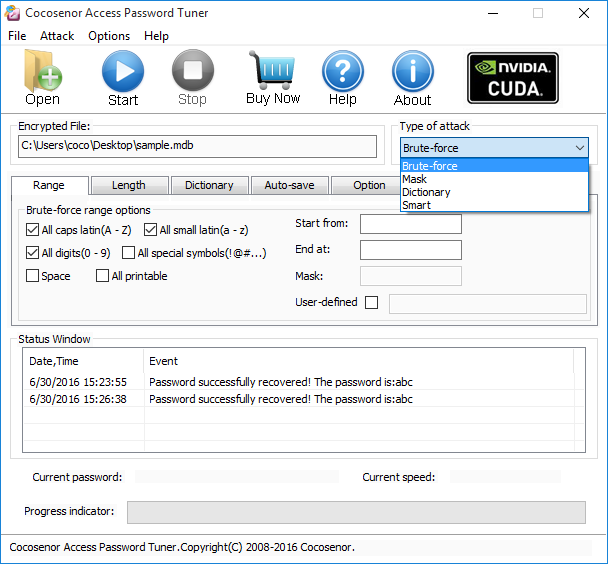Select the 15:26:38 status log row
The width and height of the screenshot is (608, 564).
(304, 399)
